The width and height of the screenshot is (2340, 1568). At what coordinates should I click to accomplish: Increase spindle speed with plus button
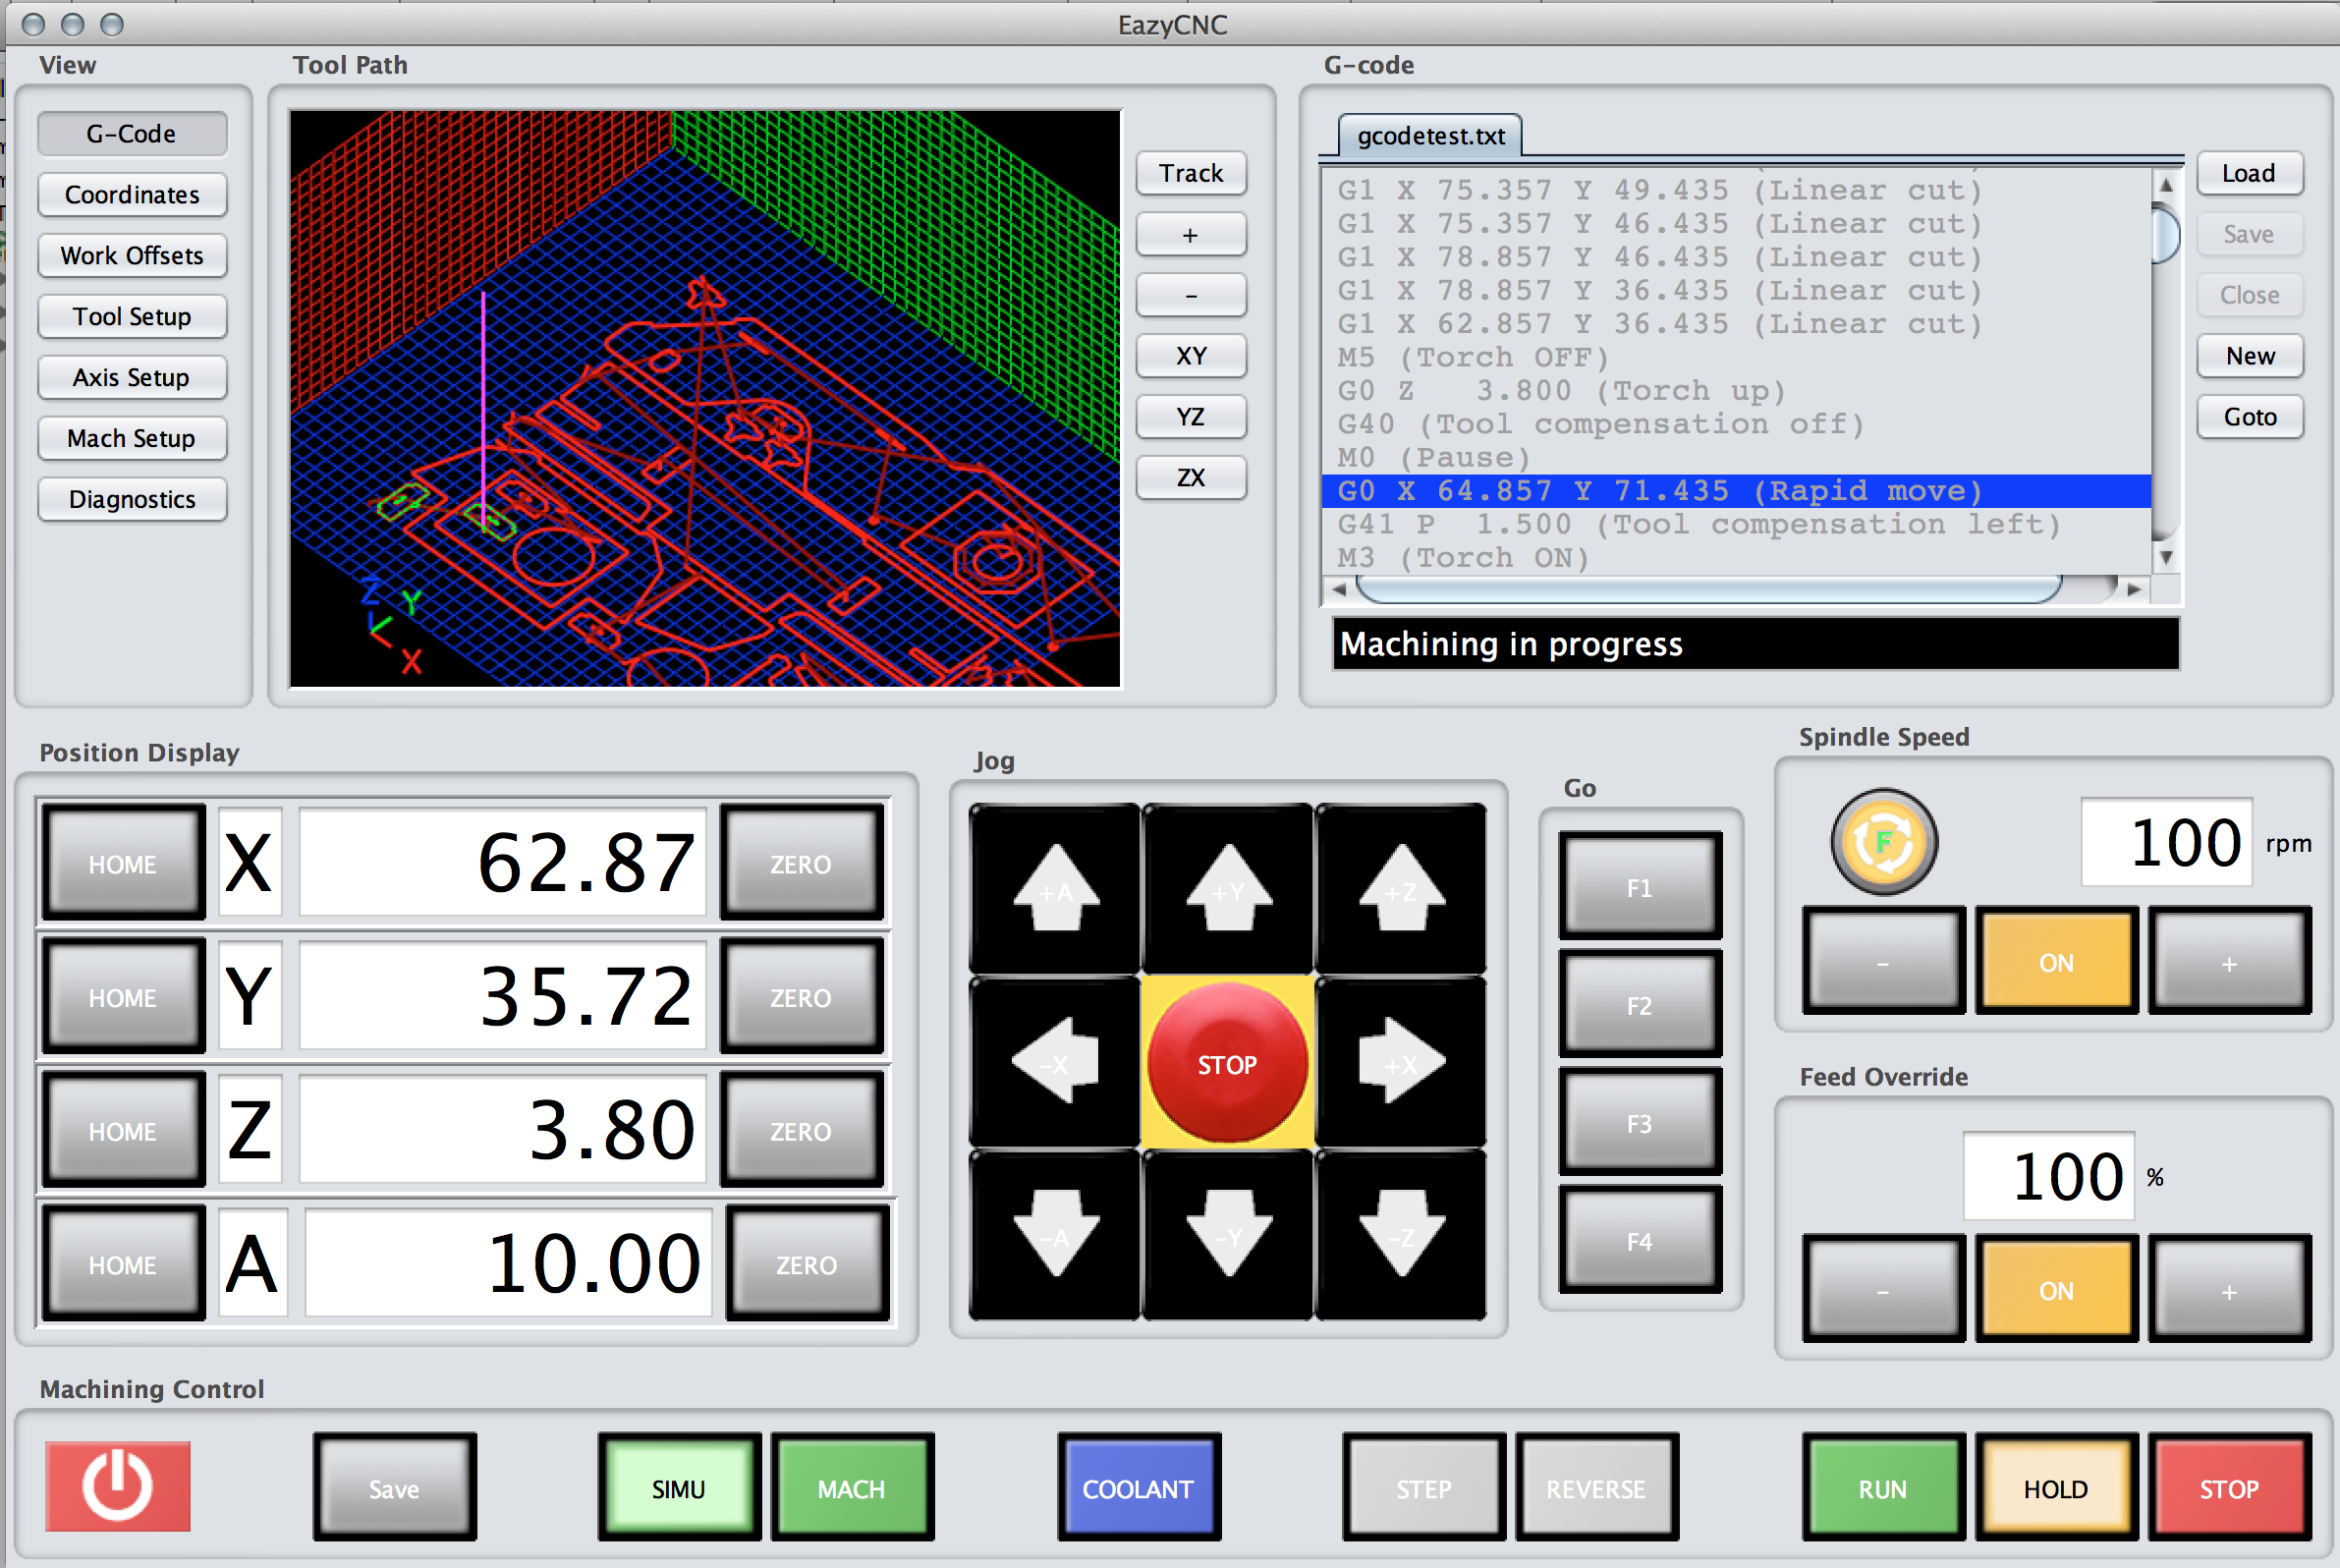[2229, 962]
